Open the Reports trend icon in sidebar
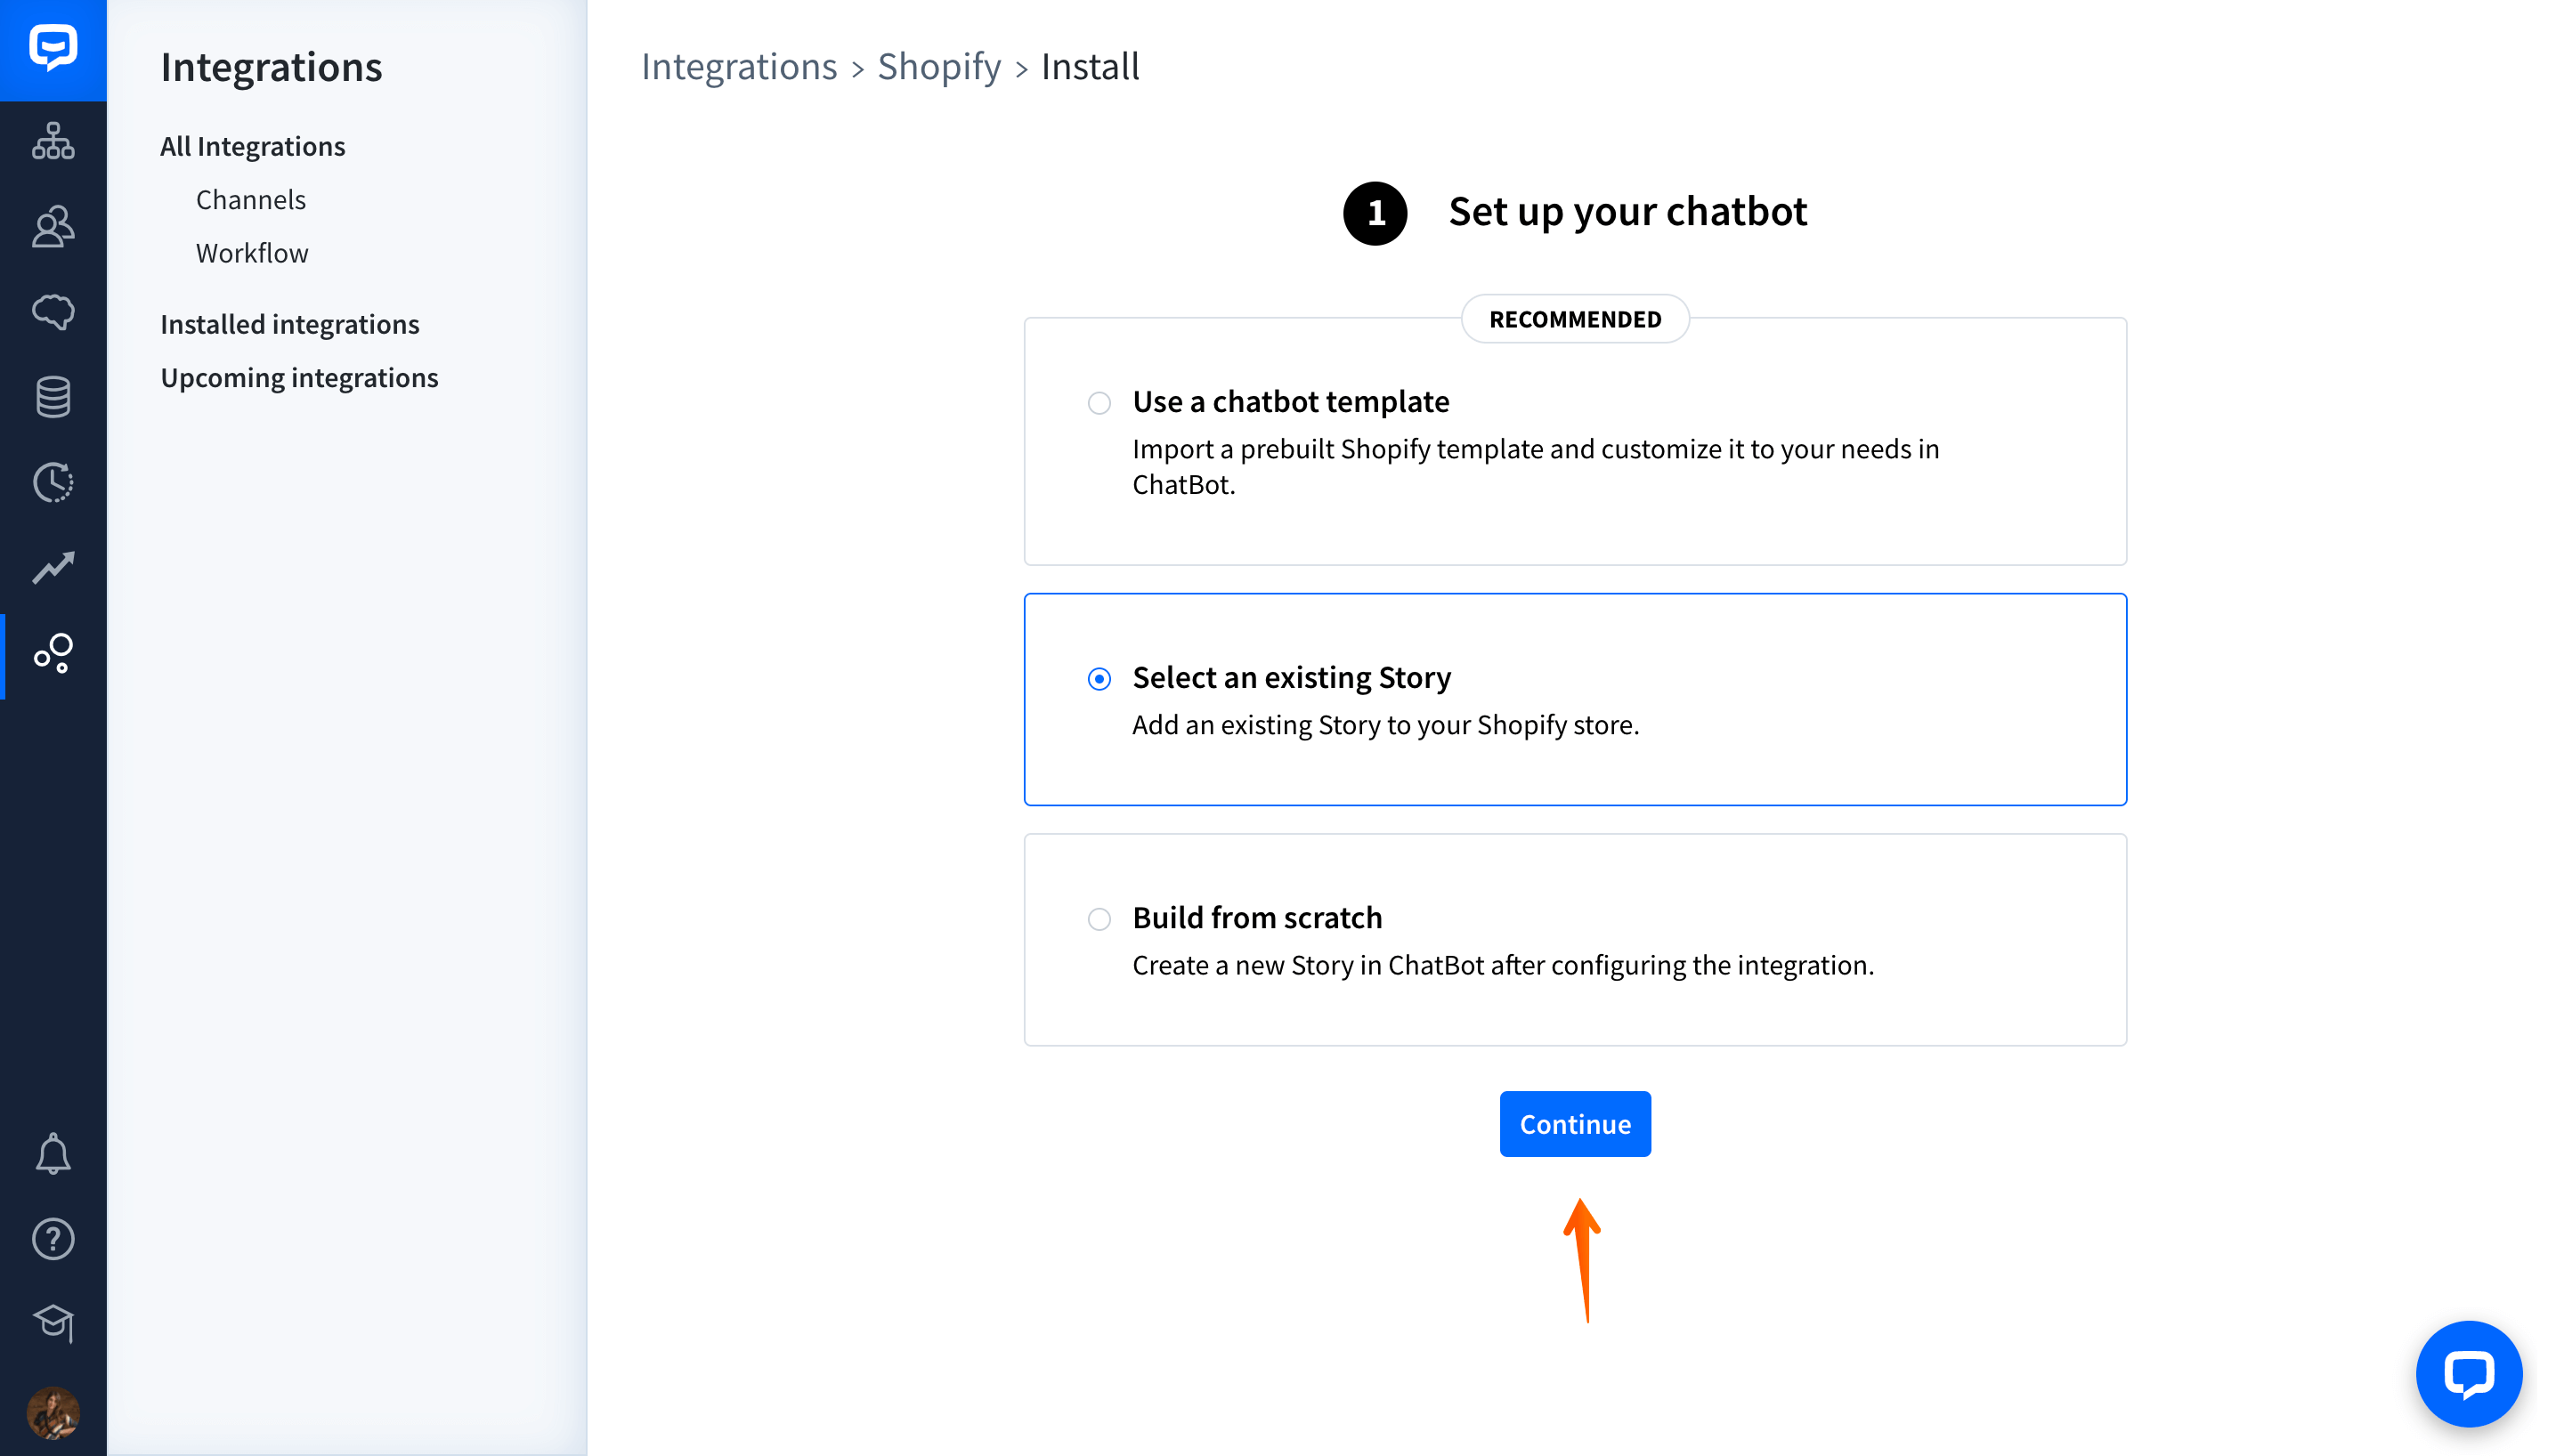Image resolution: width=2564 pixels, height=1456 pixels. pos(53,568)
